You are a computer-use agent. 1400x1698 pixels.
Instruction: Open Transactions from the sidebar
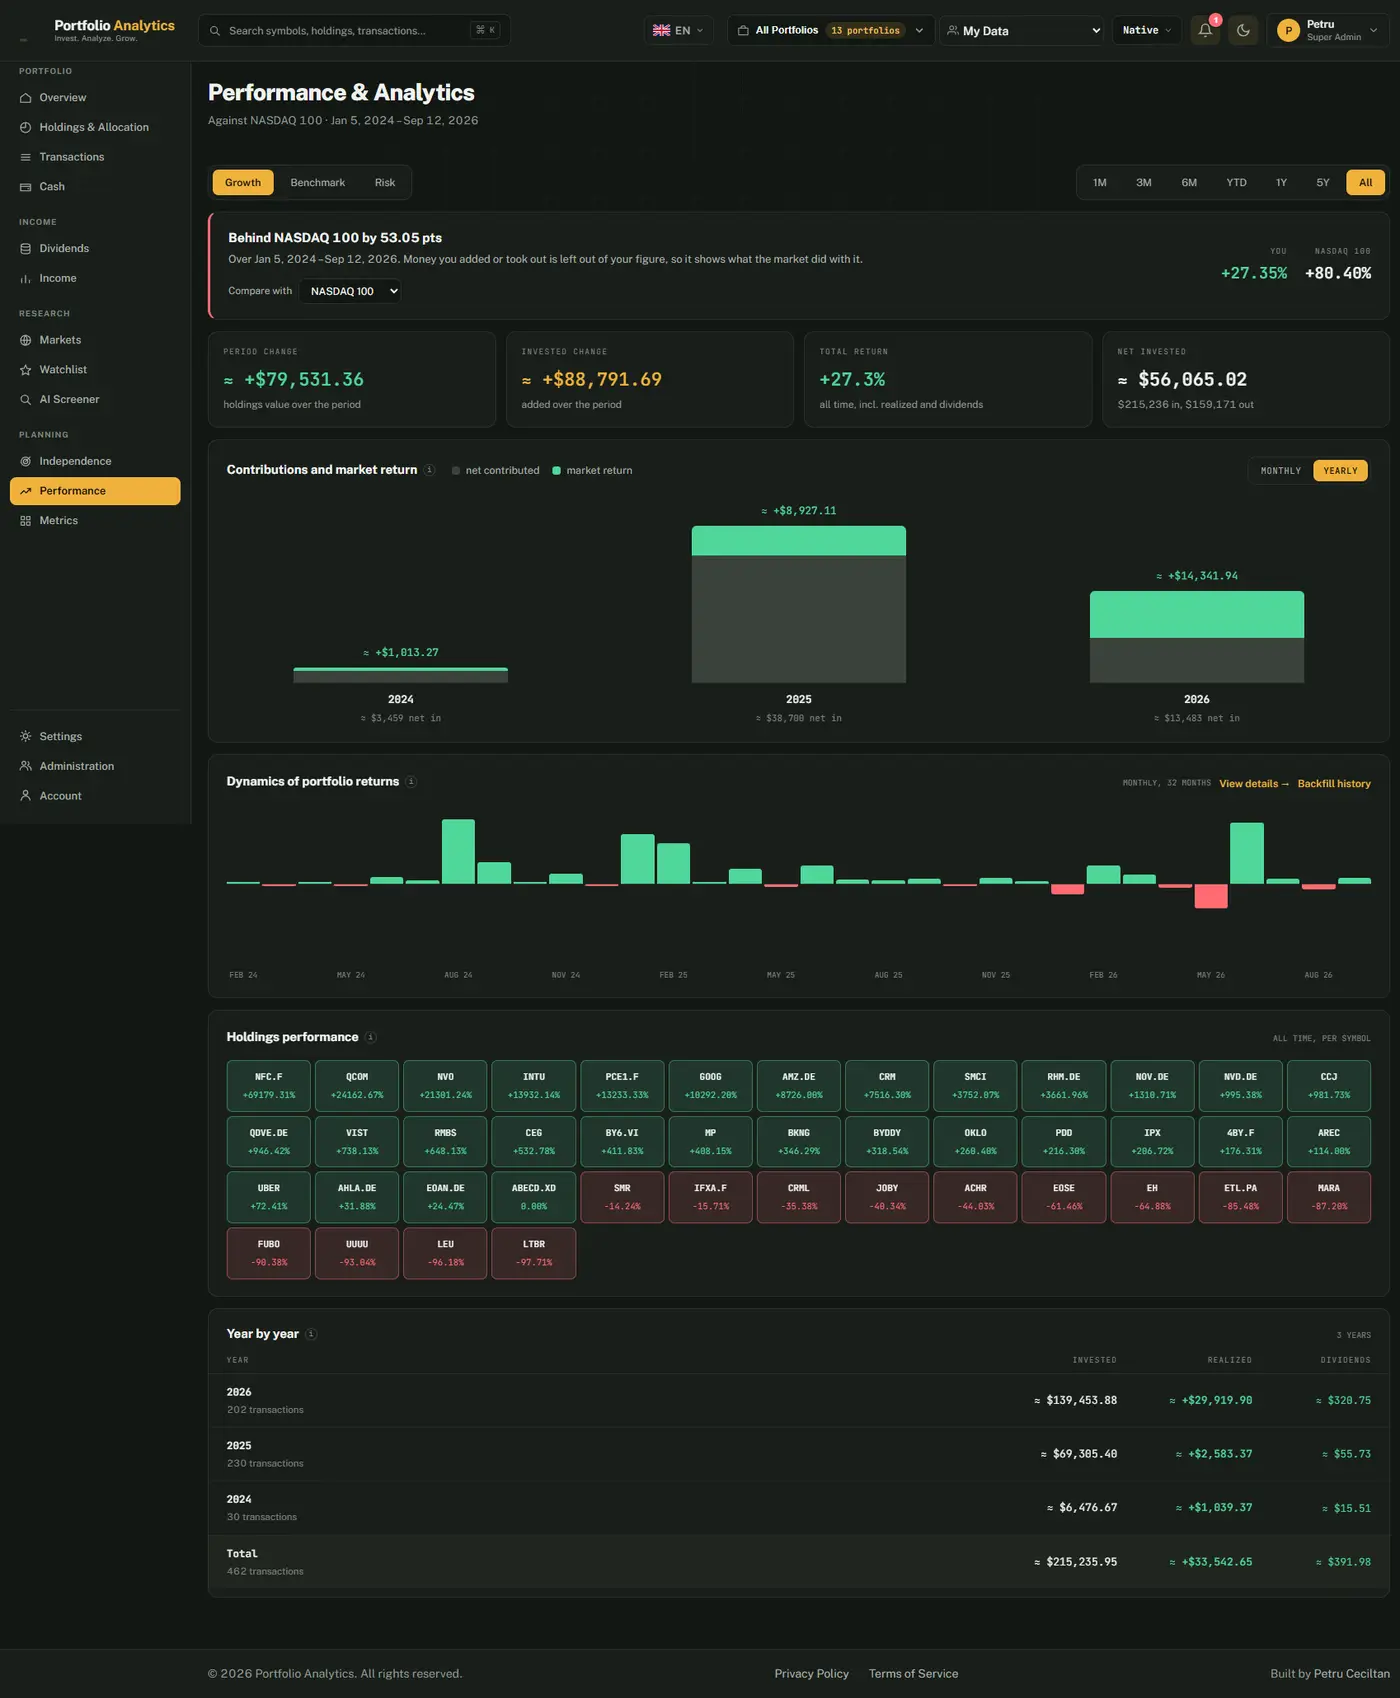[95, 157]
